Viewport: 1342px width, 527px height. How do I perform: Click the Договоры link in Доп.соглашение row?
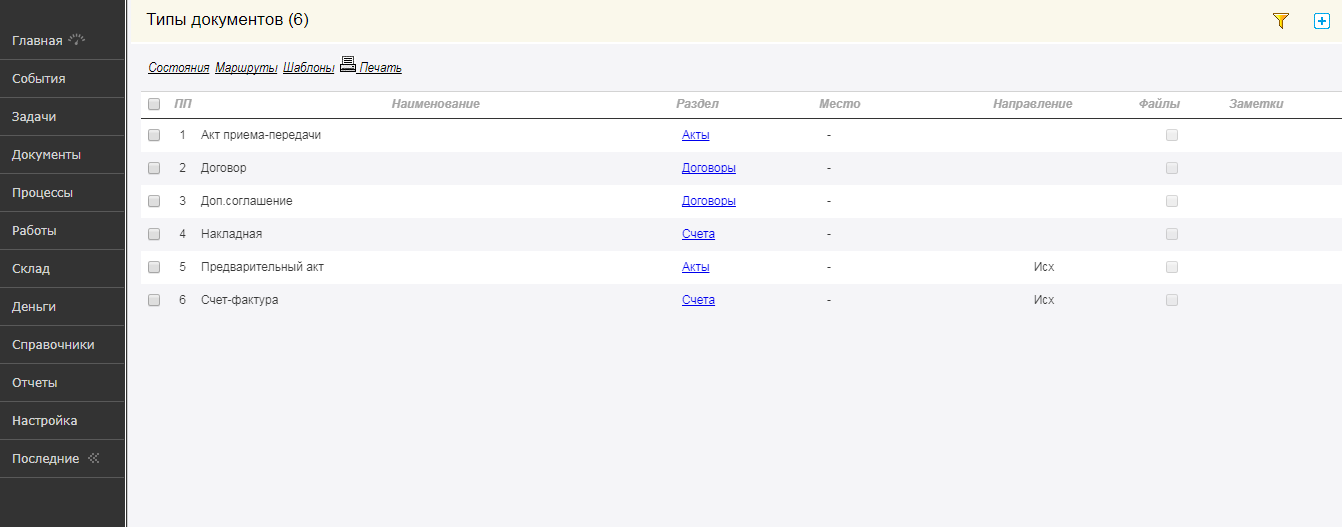click(x=709, y=201)
